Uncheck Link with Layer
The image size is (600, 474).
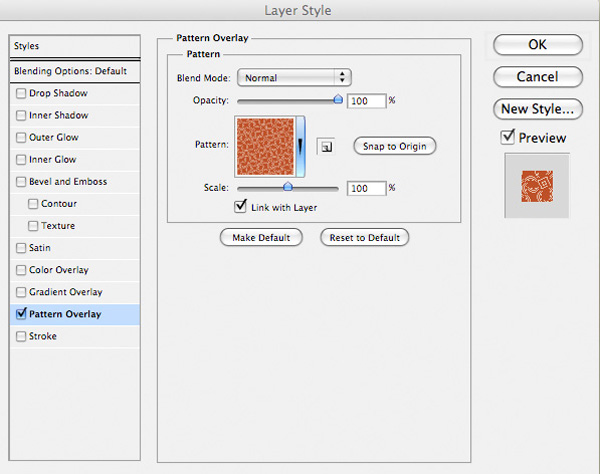click(x=240, y=207)
